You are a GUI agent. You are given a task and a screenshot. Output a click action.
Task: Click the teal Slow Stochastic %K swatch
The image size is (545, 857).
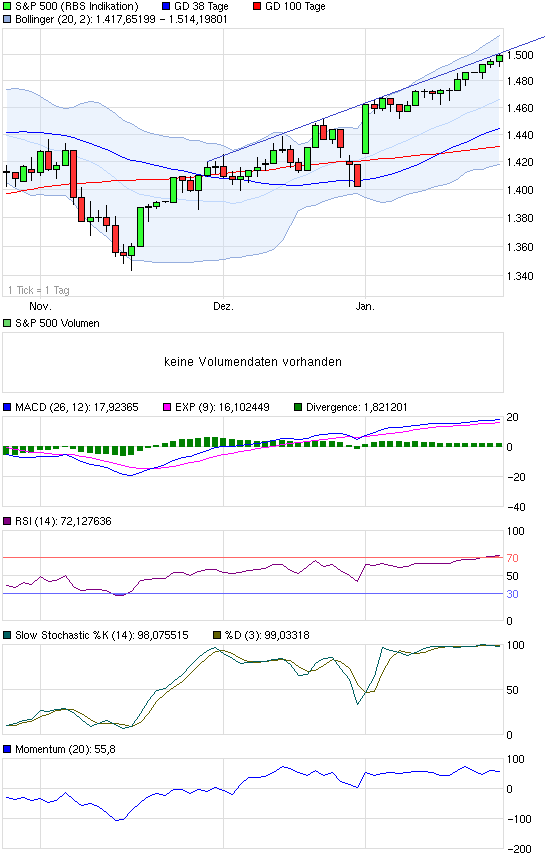tap(7, 635)
